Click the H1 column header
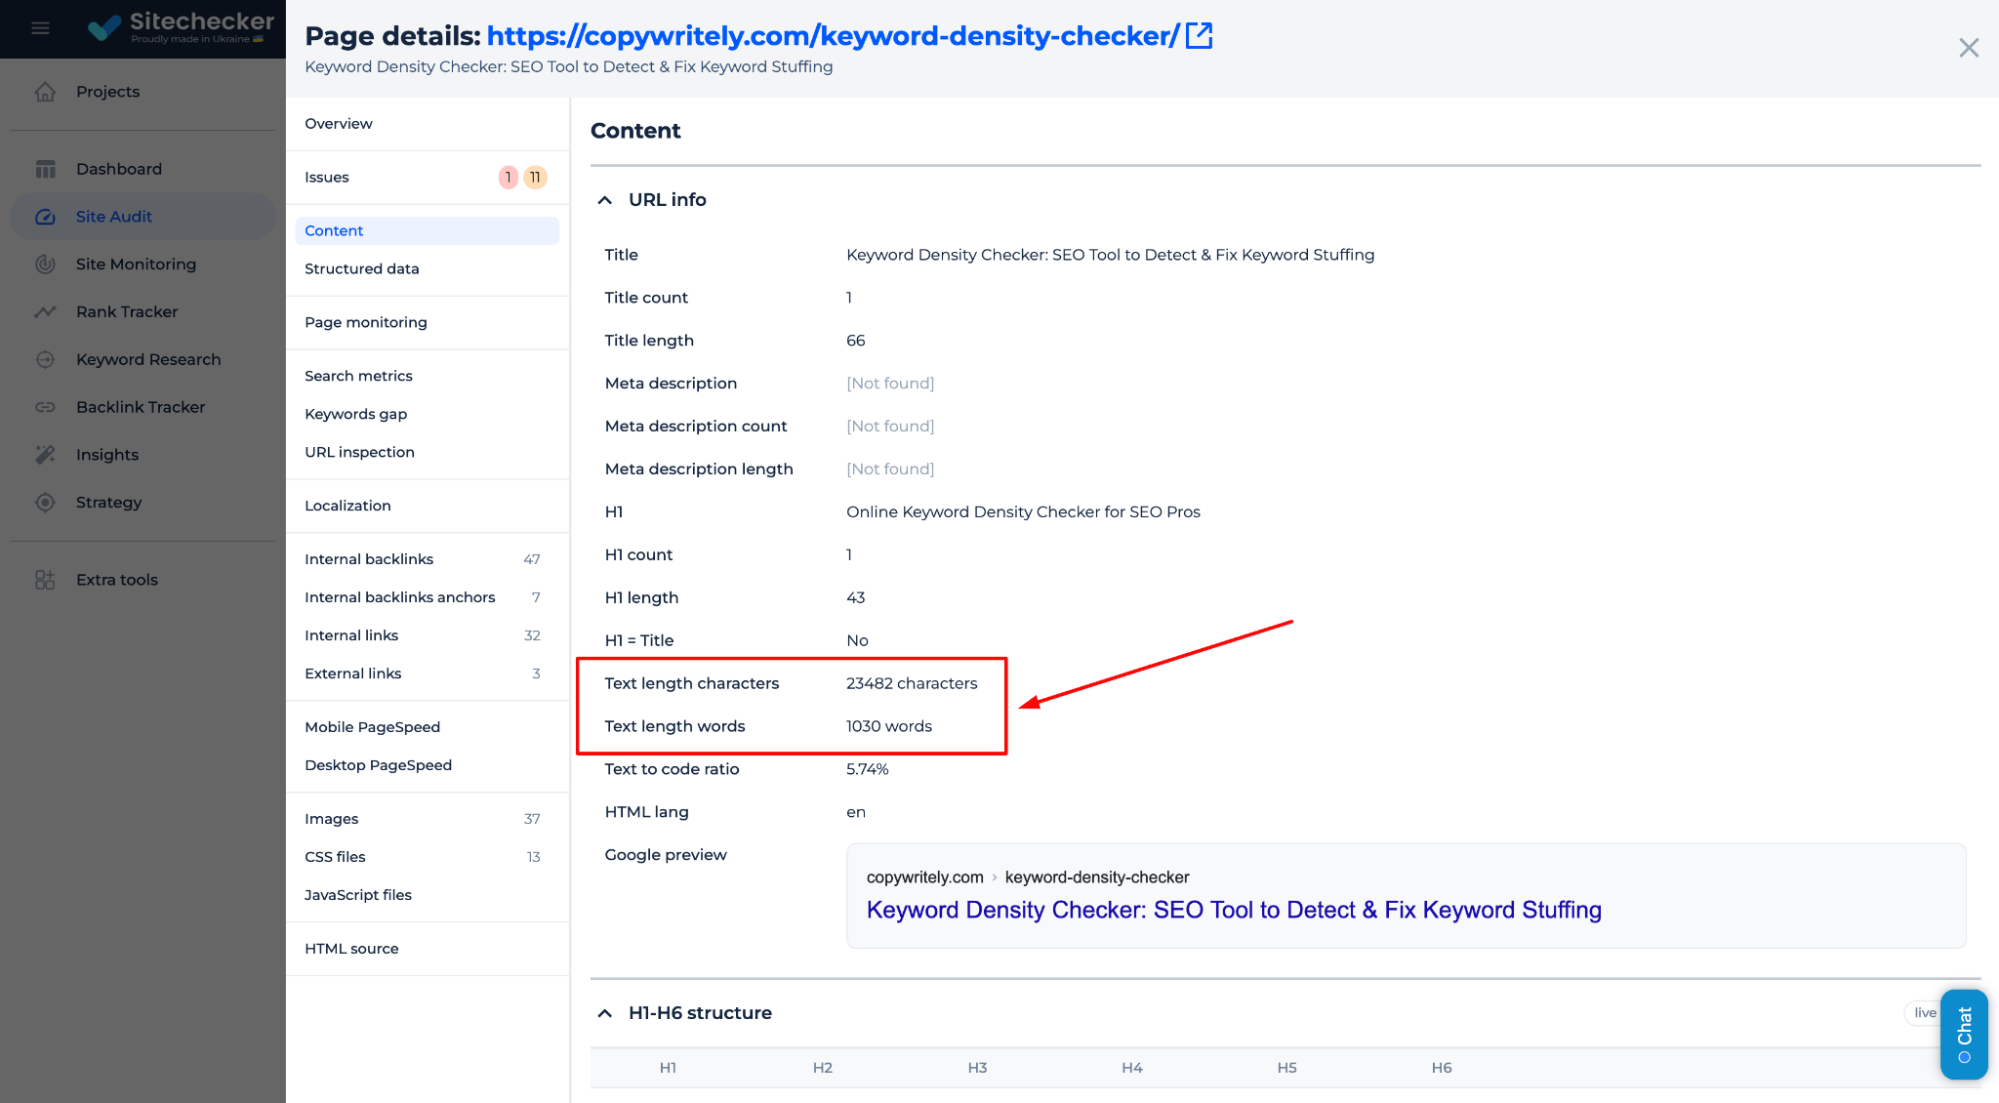This screenshot has width=1999, height=1103. point(667,1068)
